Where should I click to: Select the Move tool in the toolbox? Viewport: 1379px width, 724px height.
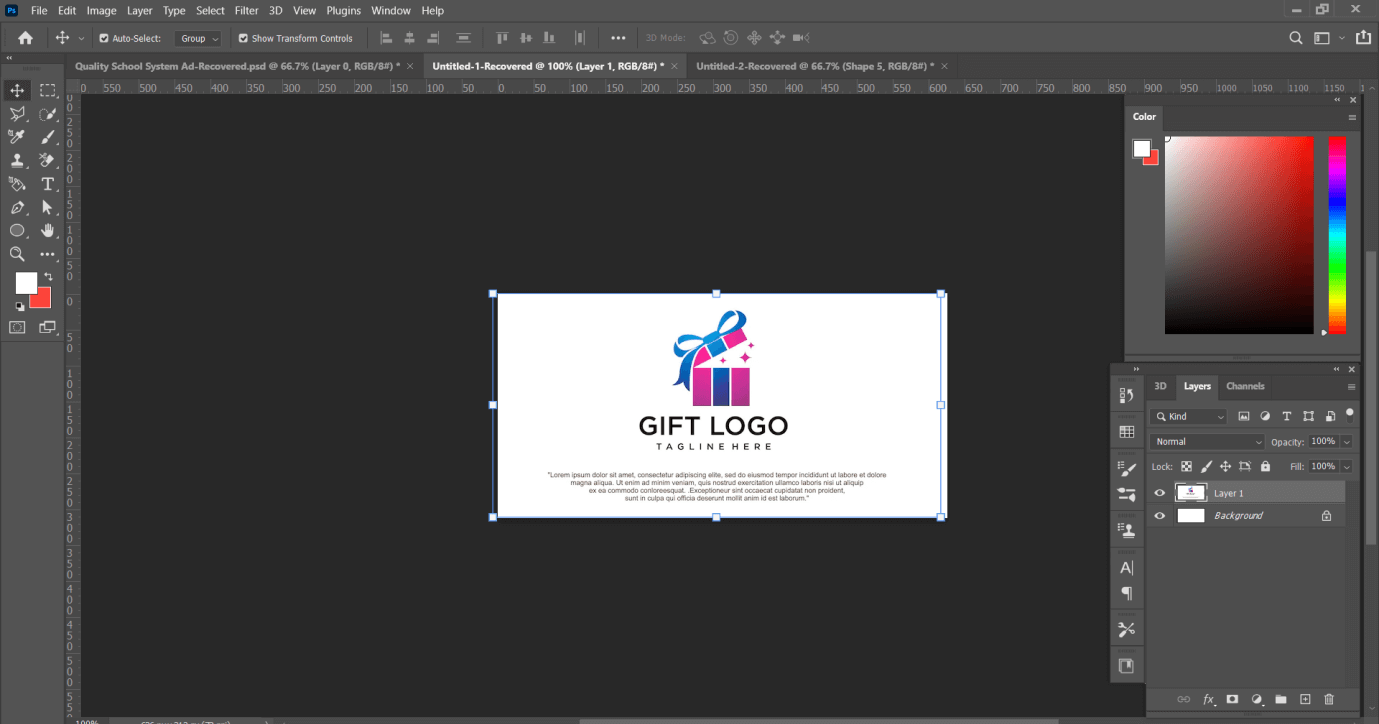pos(17,90)
